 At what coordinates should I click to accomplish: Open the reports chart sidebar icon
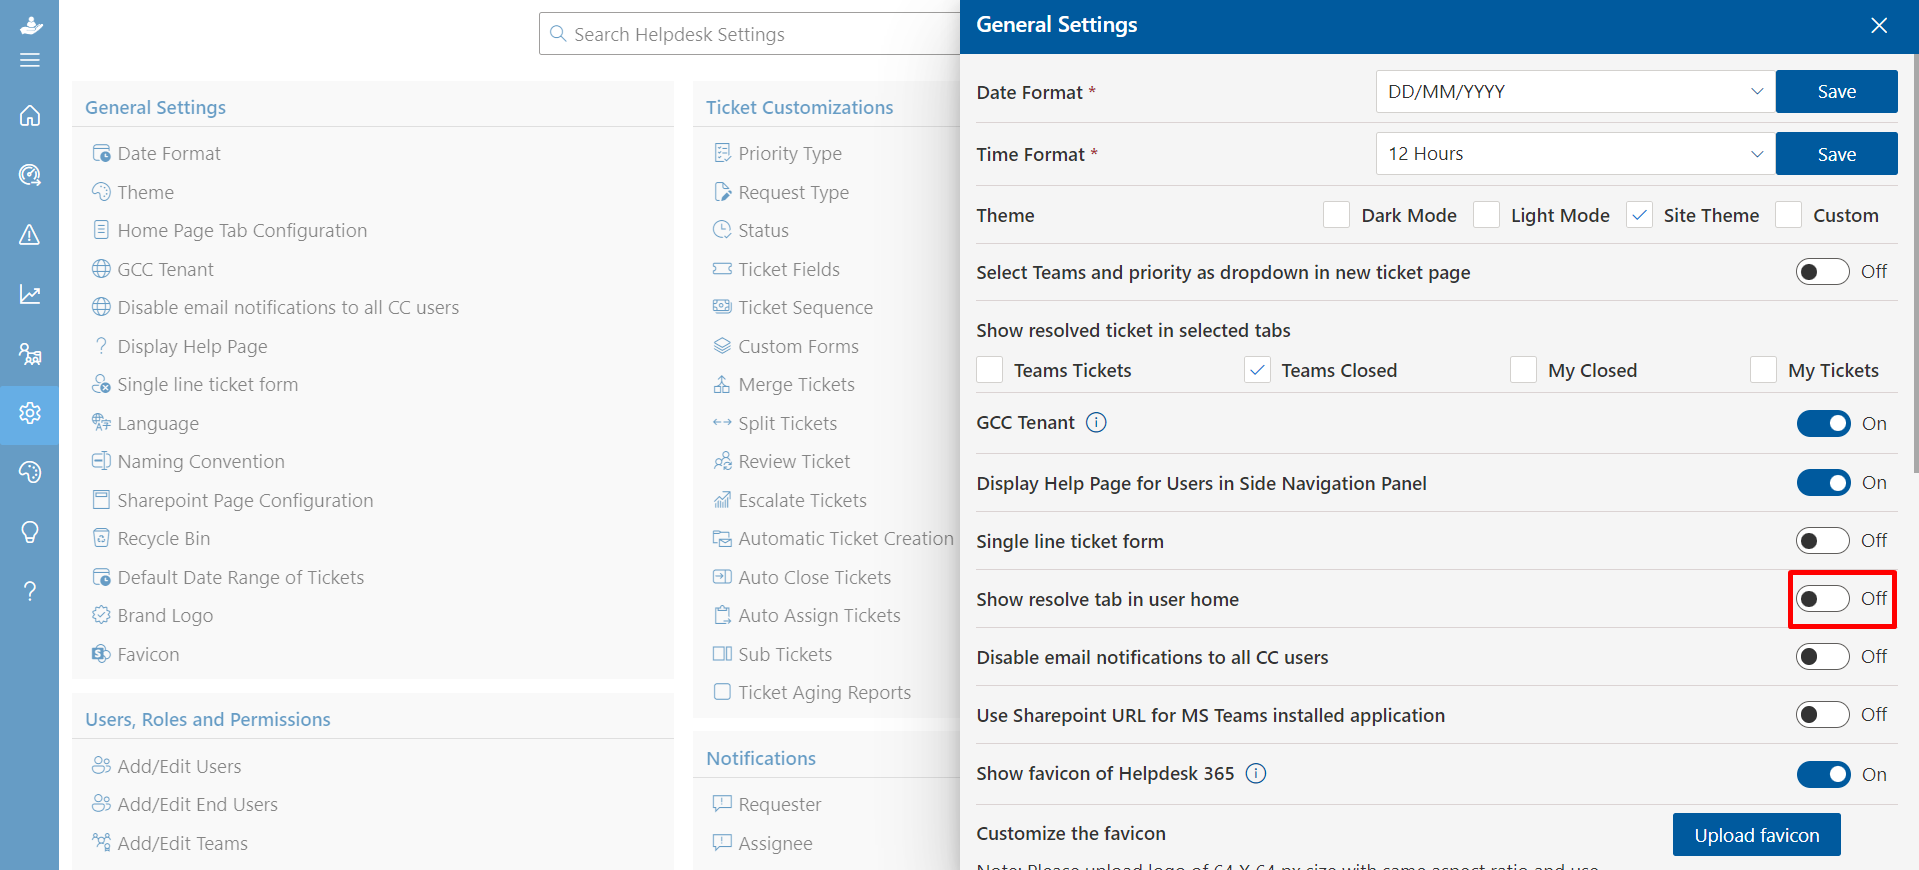[30, 294]
